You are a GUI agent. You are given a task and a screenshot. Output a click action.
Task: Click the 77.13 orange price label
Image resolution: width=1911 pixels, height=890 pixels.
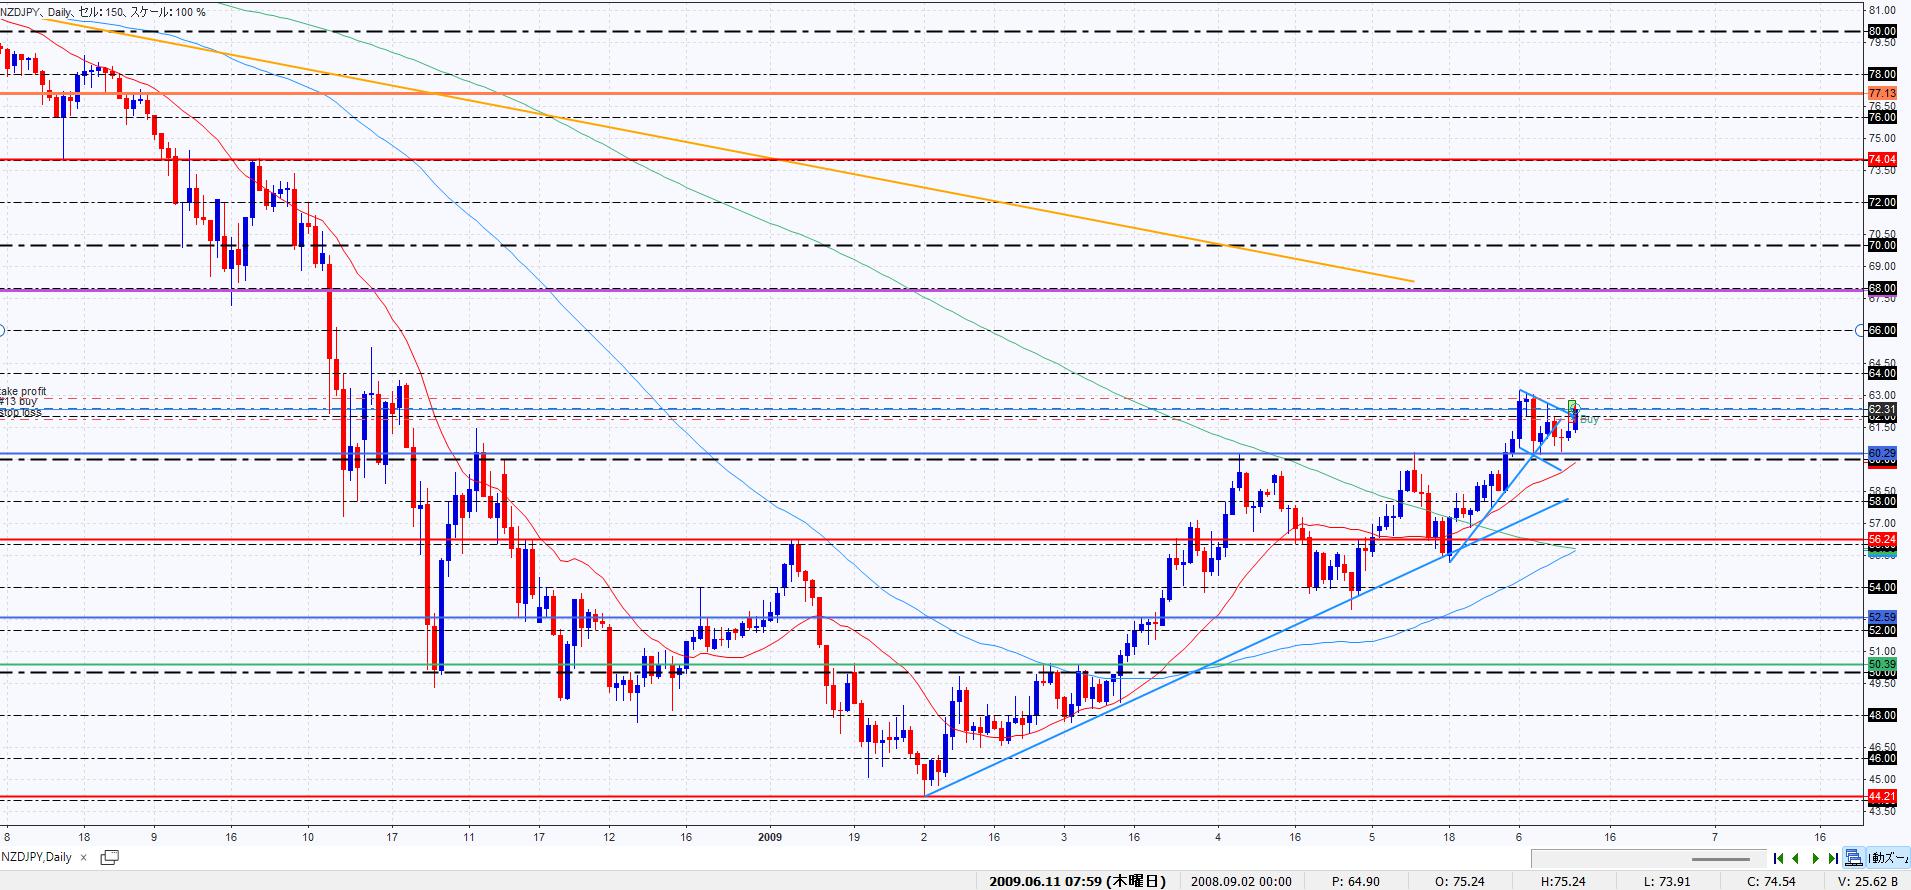tap(1882, 93)
